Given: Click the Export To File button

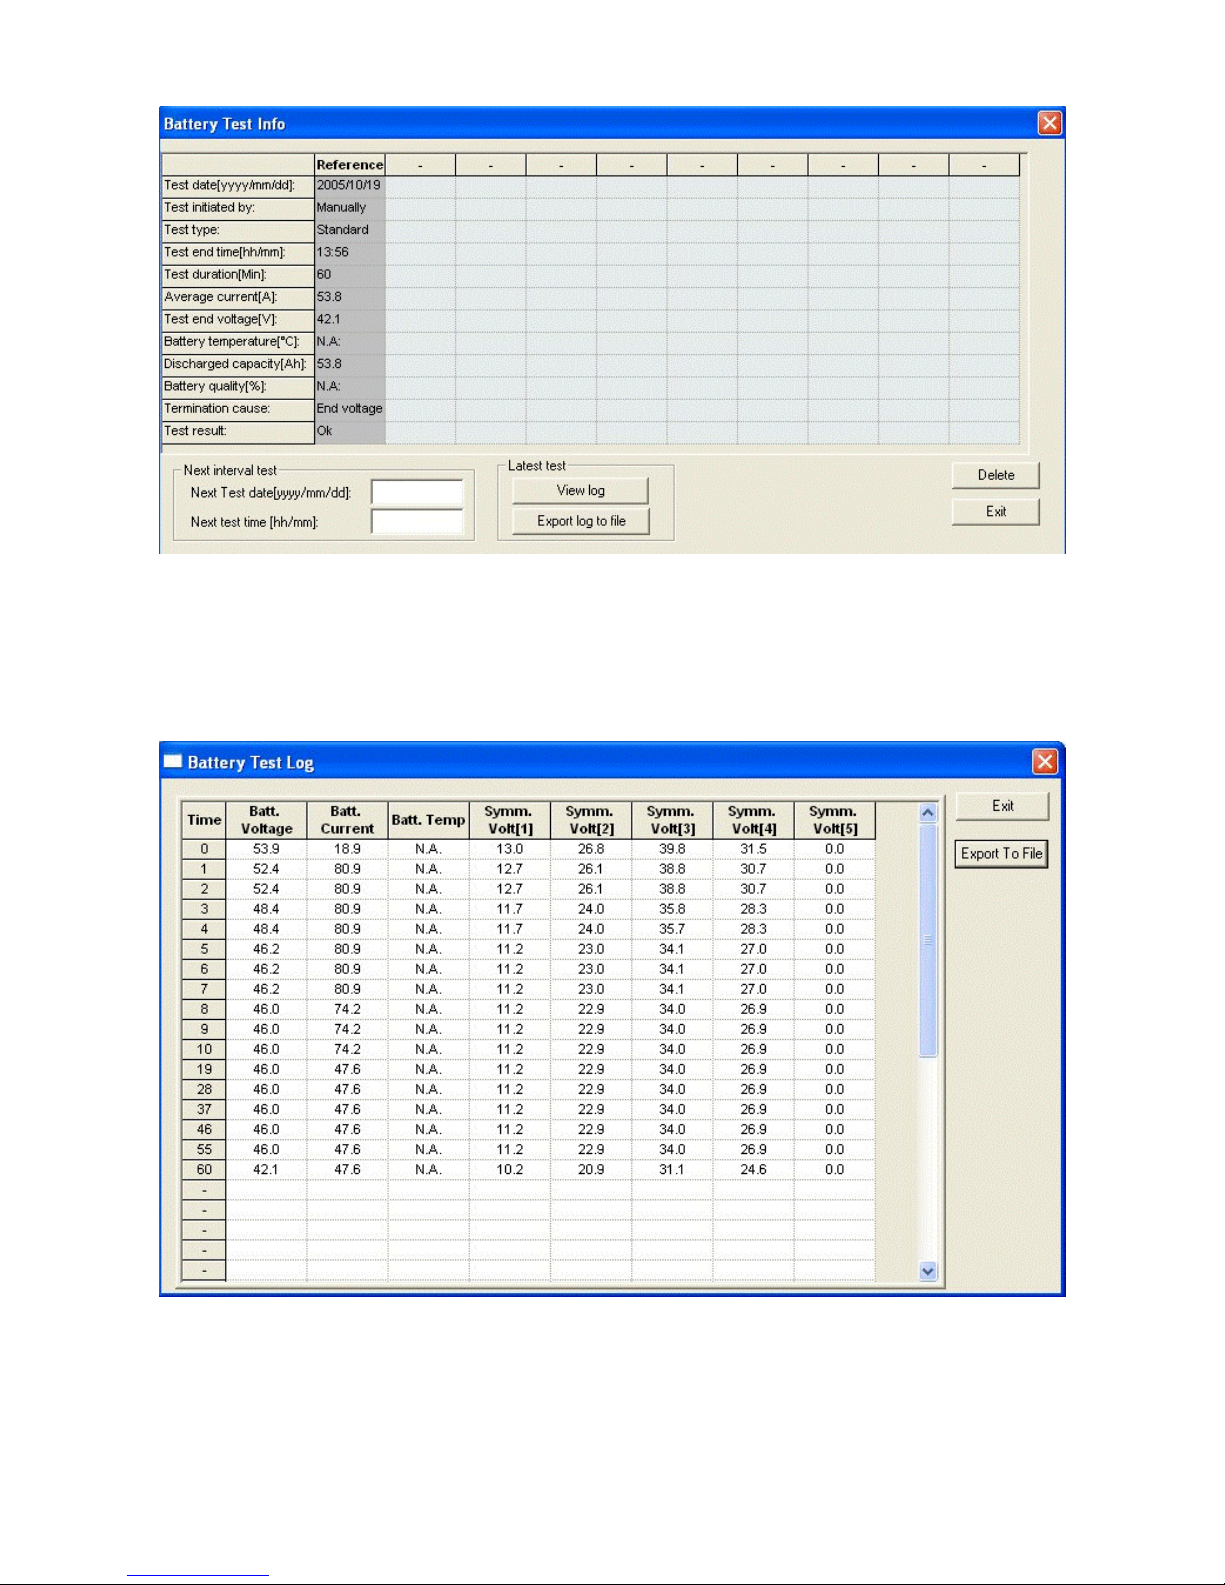Looking at the screenshot, I should 1001,853.
